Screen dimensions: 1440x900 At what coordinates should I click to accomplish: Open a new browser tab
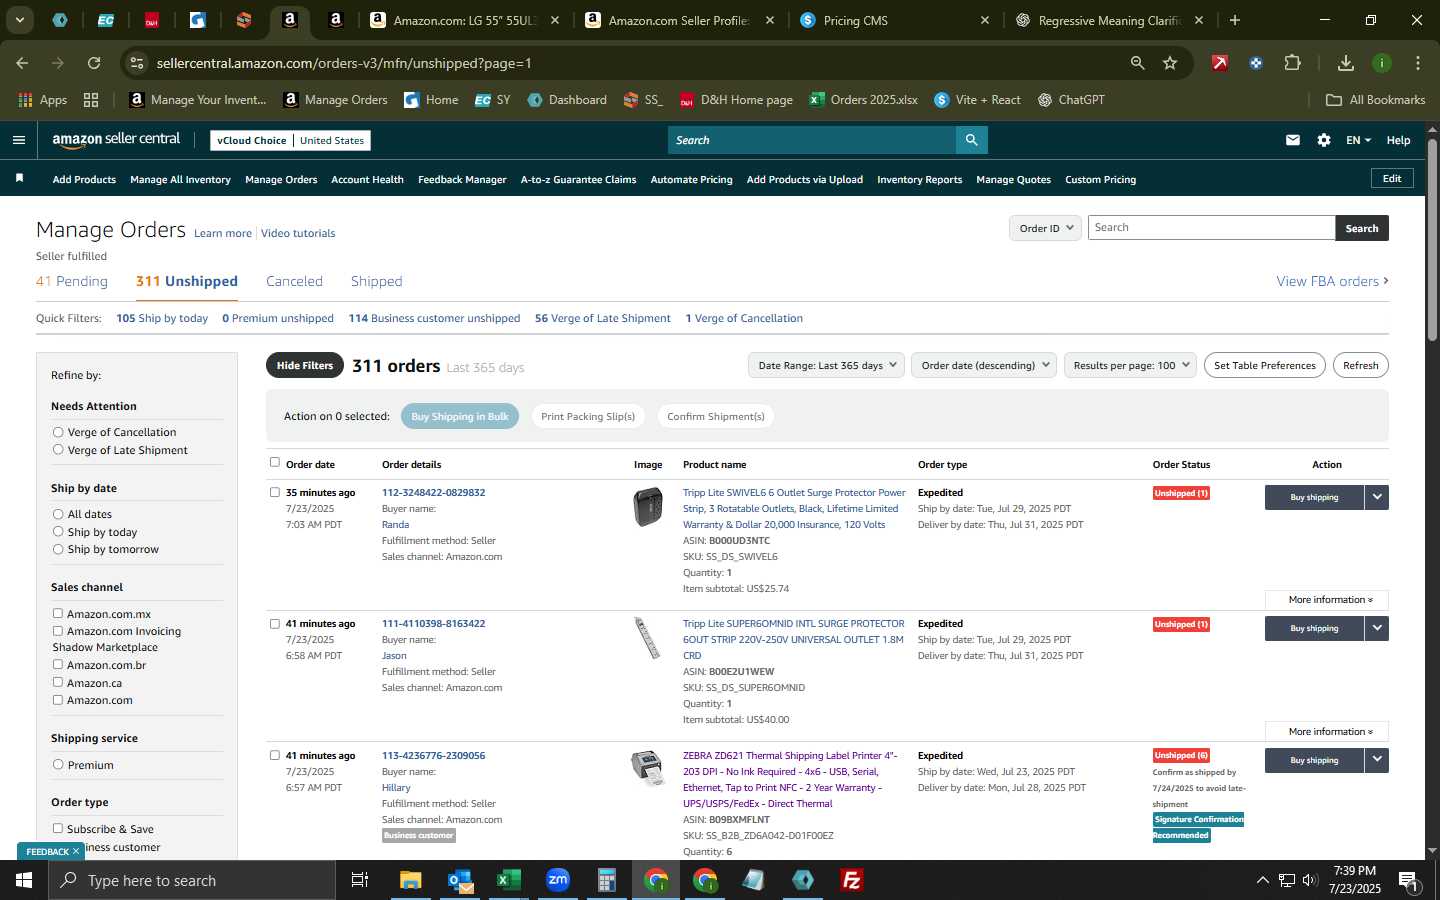1235,20
